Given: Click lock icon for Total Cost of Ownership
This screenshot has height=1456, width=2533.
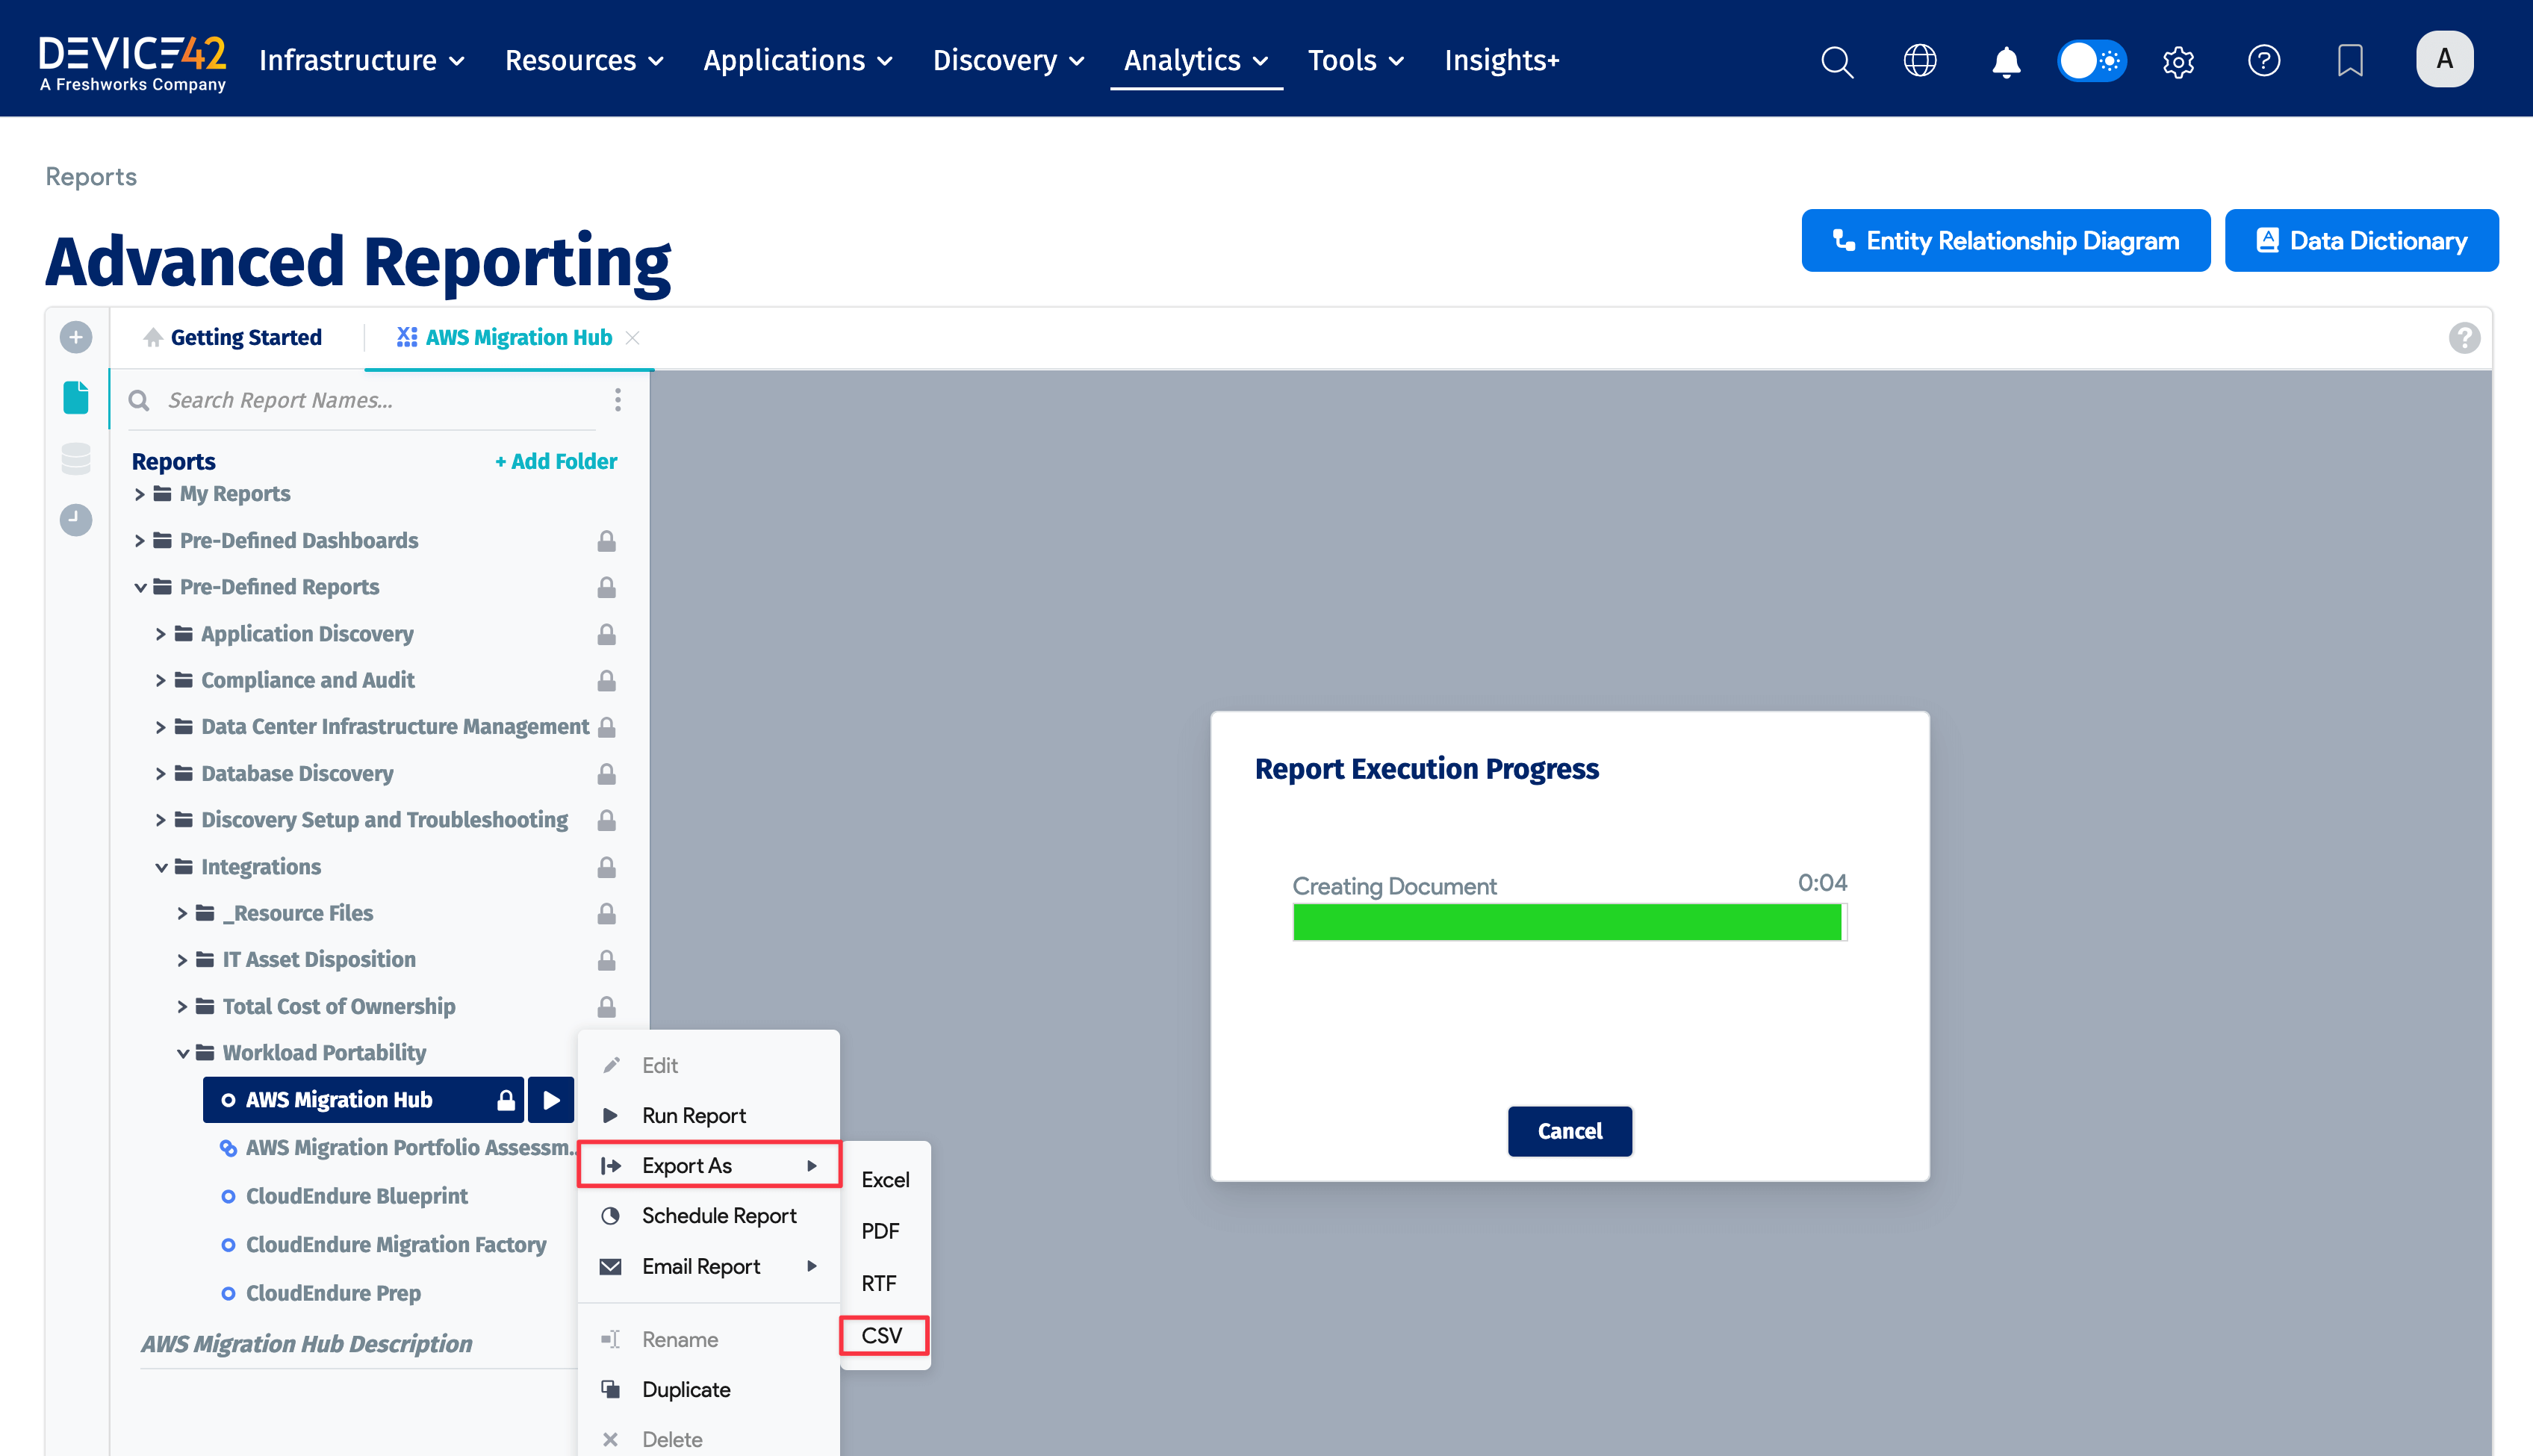Looking at the screenshot, I should tap(606, 1007).
